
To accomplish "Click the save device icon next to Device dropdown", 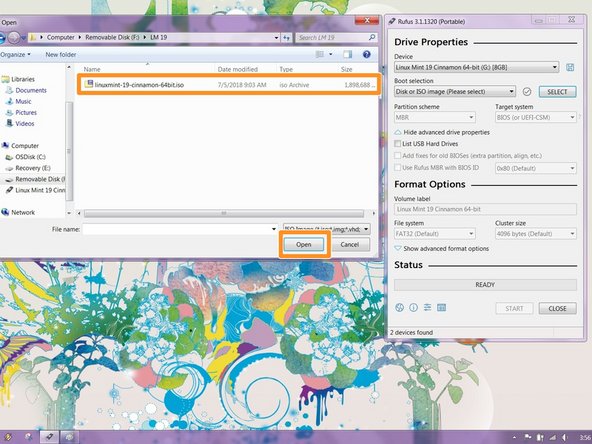I will [x=570, y=68].
